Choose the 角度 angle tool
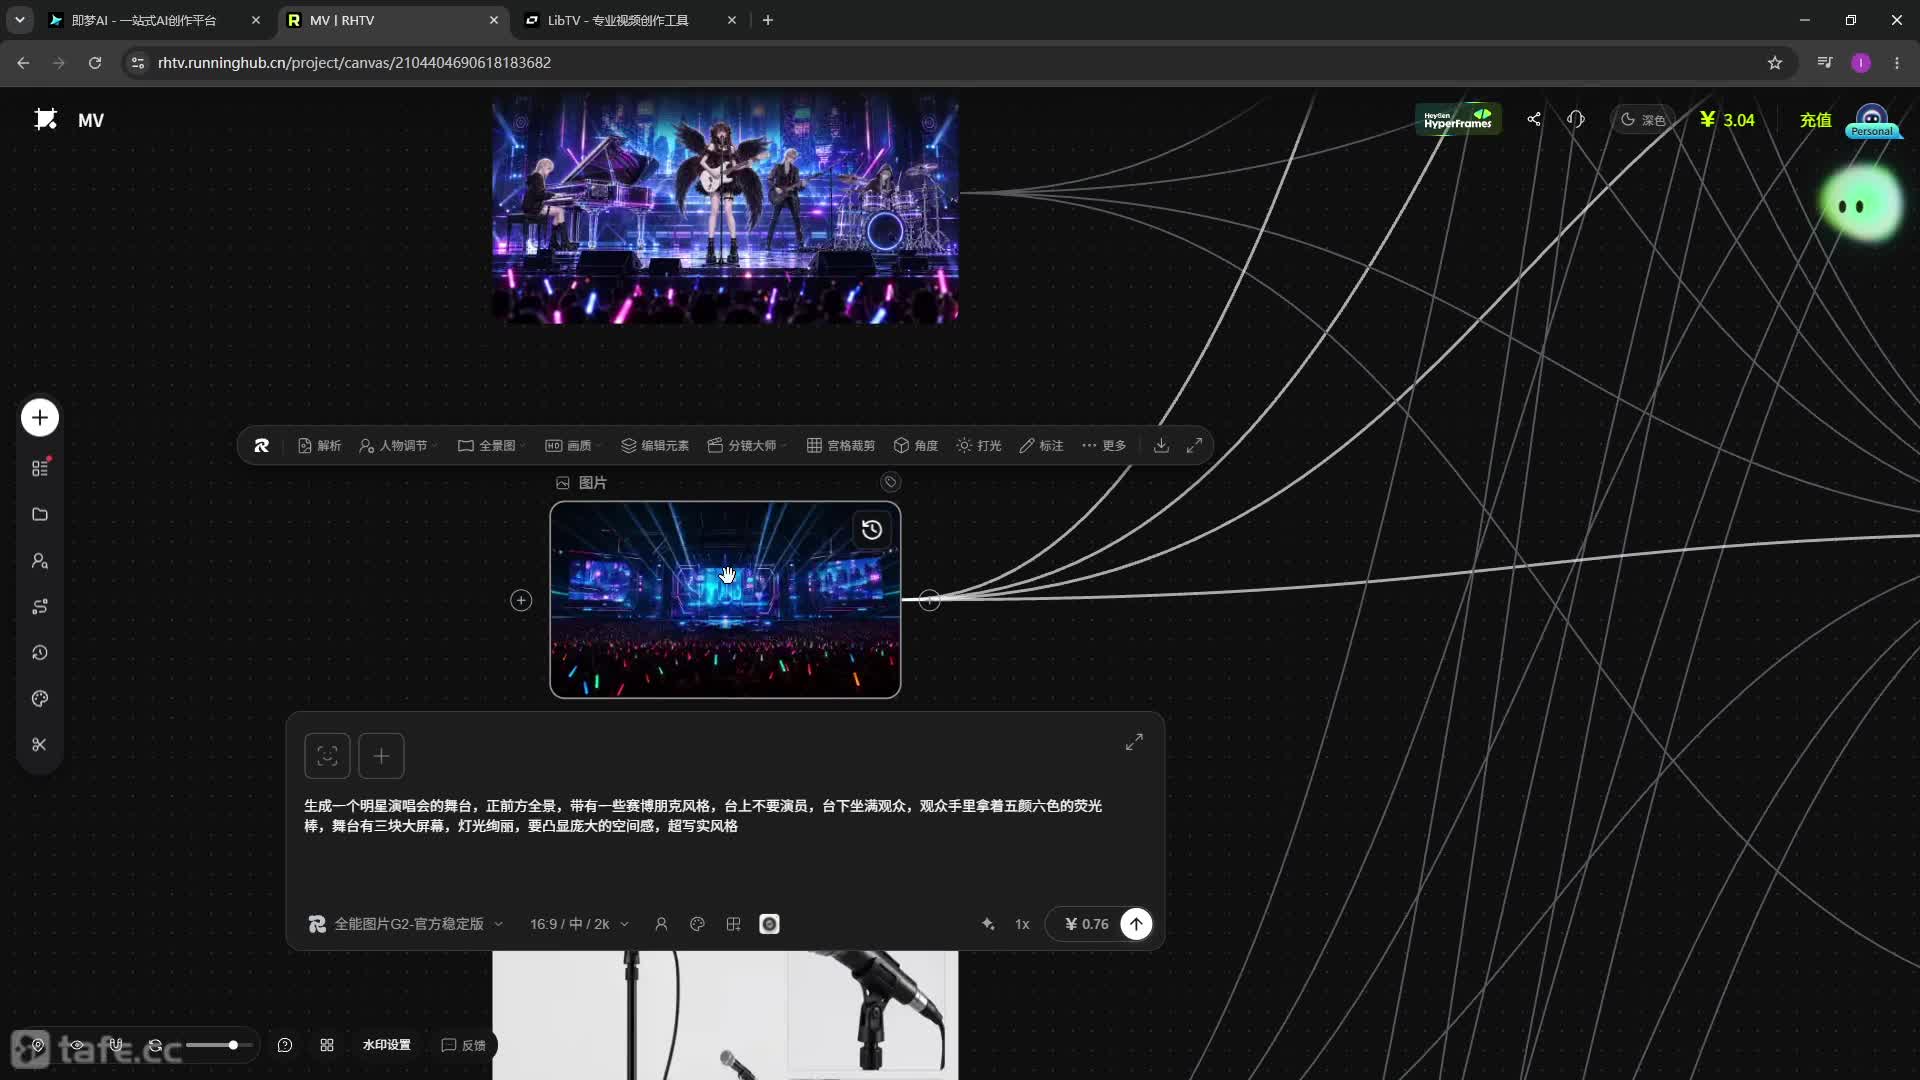 915,446
